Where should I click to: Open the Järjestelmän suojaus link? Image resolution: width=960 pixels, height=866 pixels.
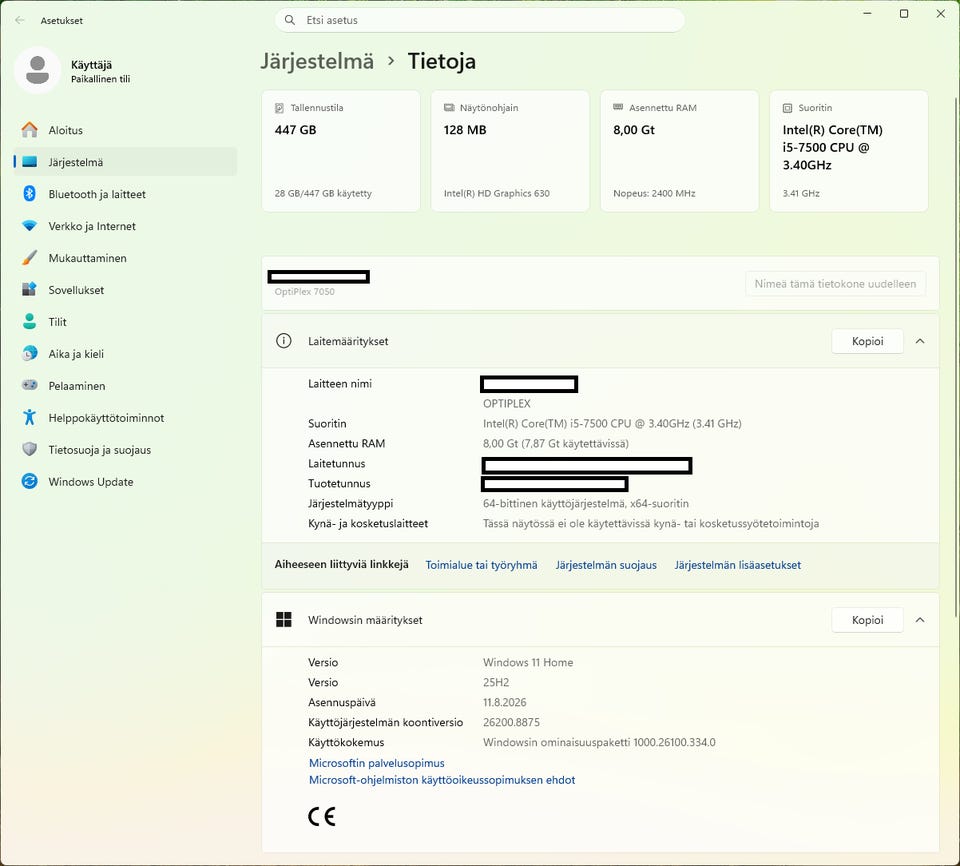click(x=606, y=565)
